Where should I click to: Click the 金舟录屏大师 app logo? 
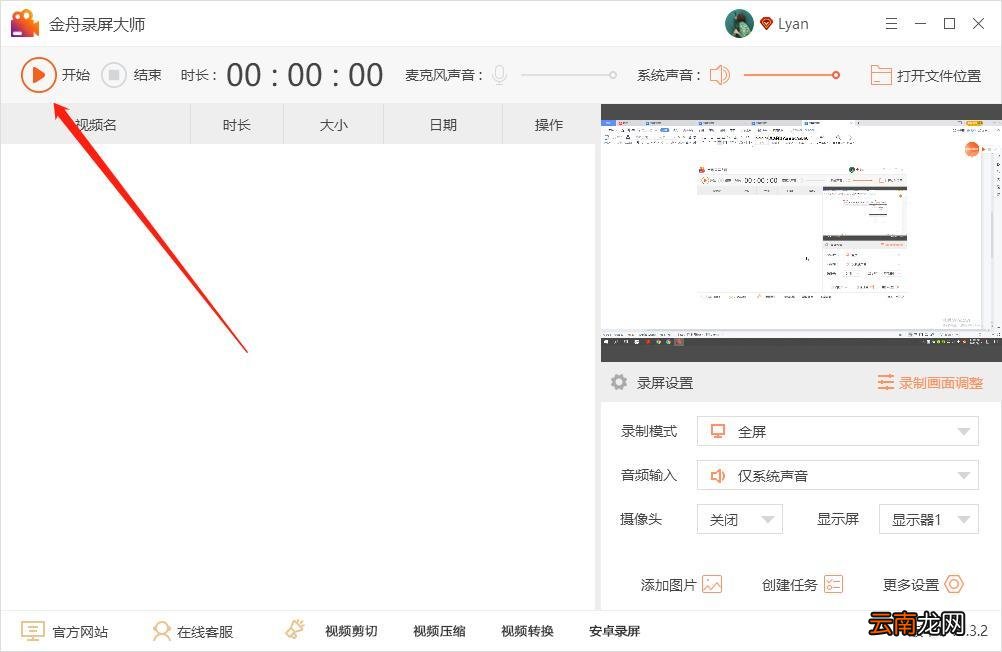(x=24, y=24)
